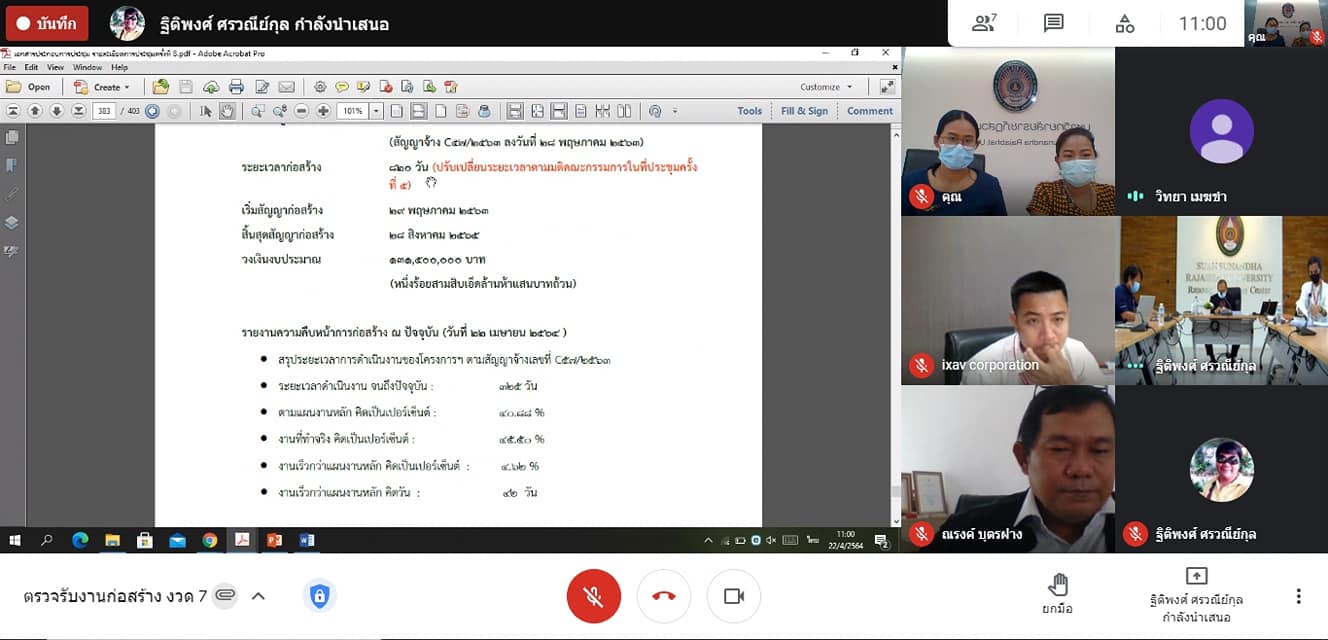The width and height of the screenshot is (1328, 640).
Task: Click the page number field showing 383
Action: coord(103,111)
